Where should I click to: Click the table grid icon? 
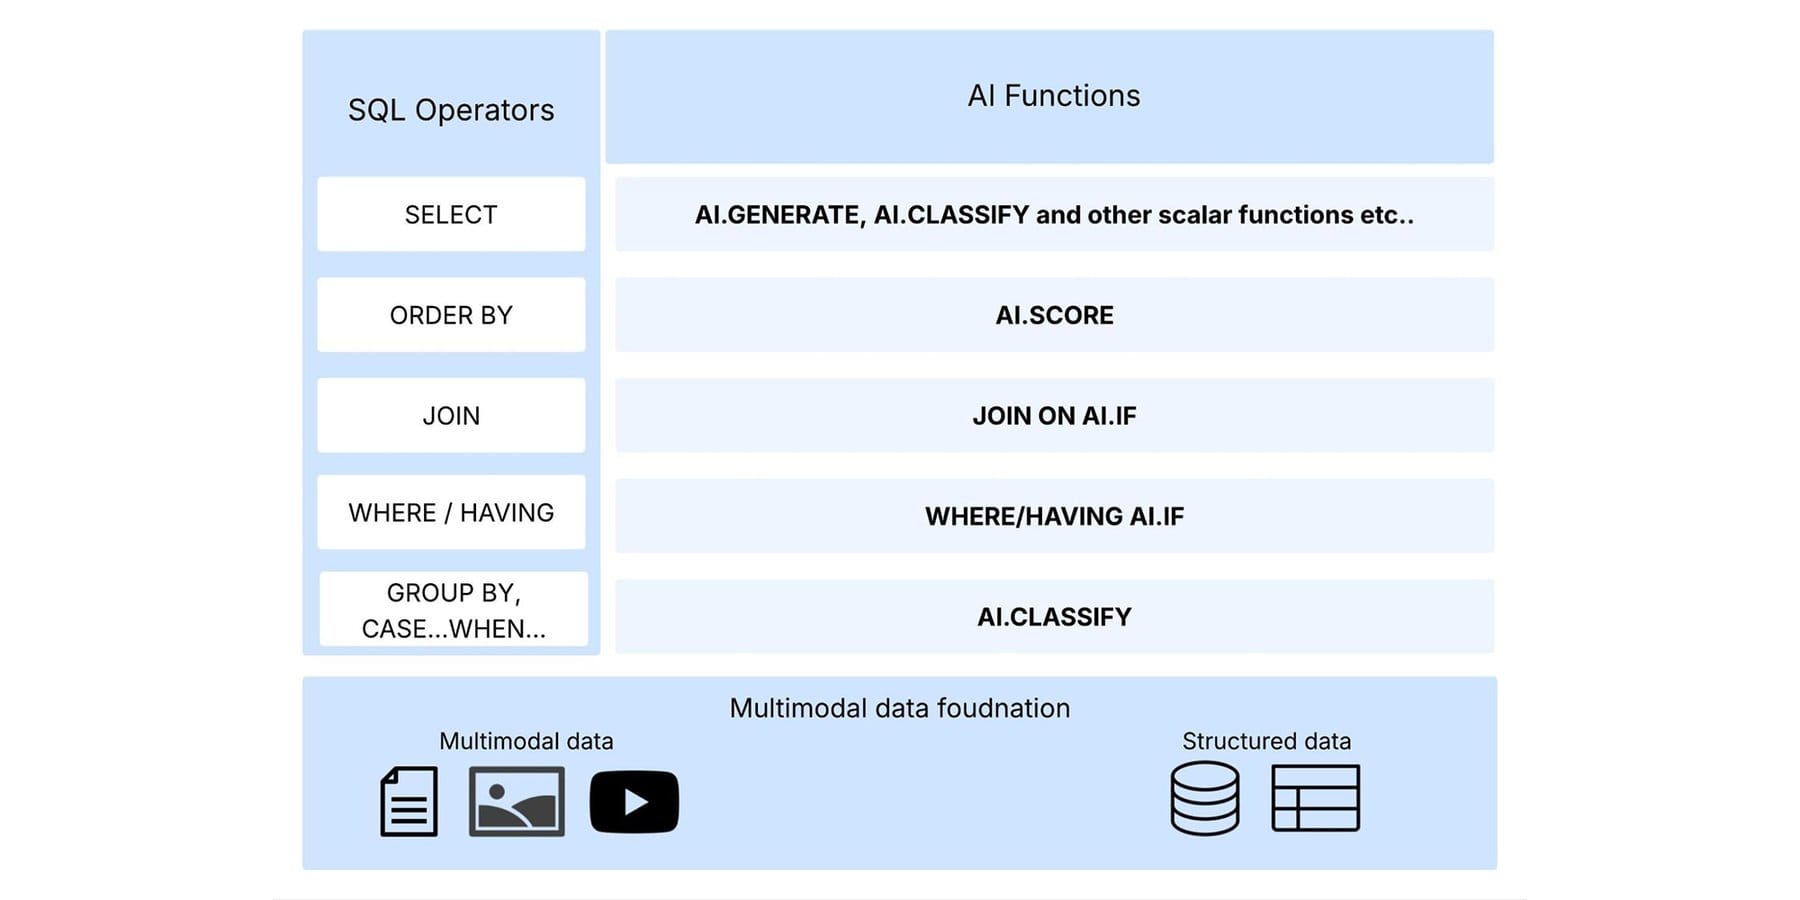pos(1315,798)
